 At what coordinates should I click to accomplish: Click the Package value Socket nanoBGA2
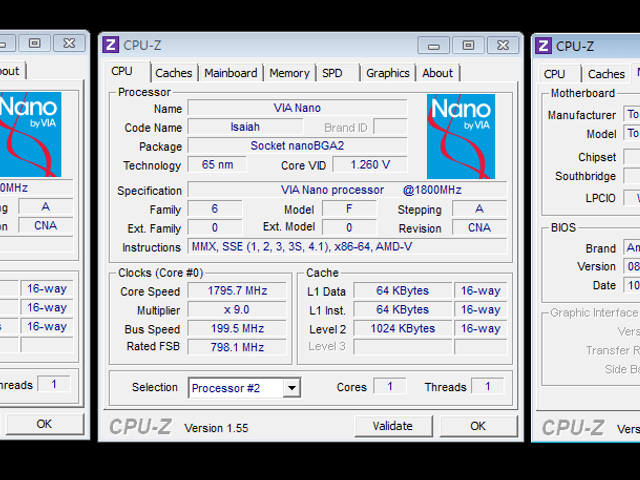pos(297,146)
